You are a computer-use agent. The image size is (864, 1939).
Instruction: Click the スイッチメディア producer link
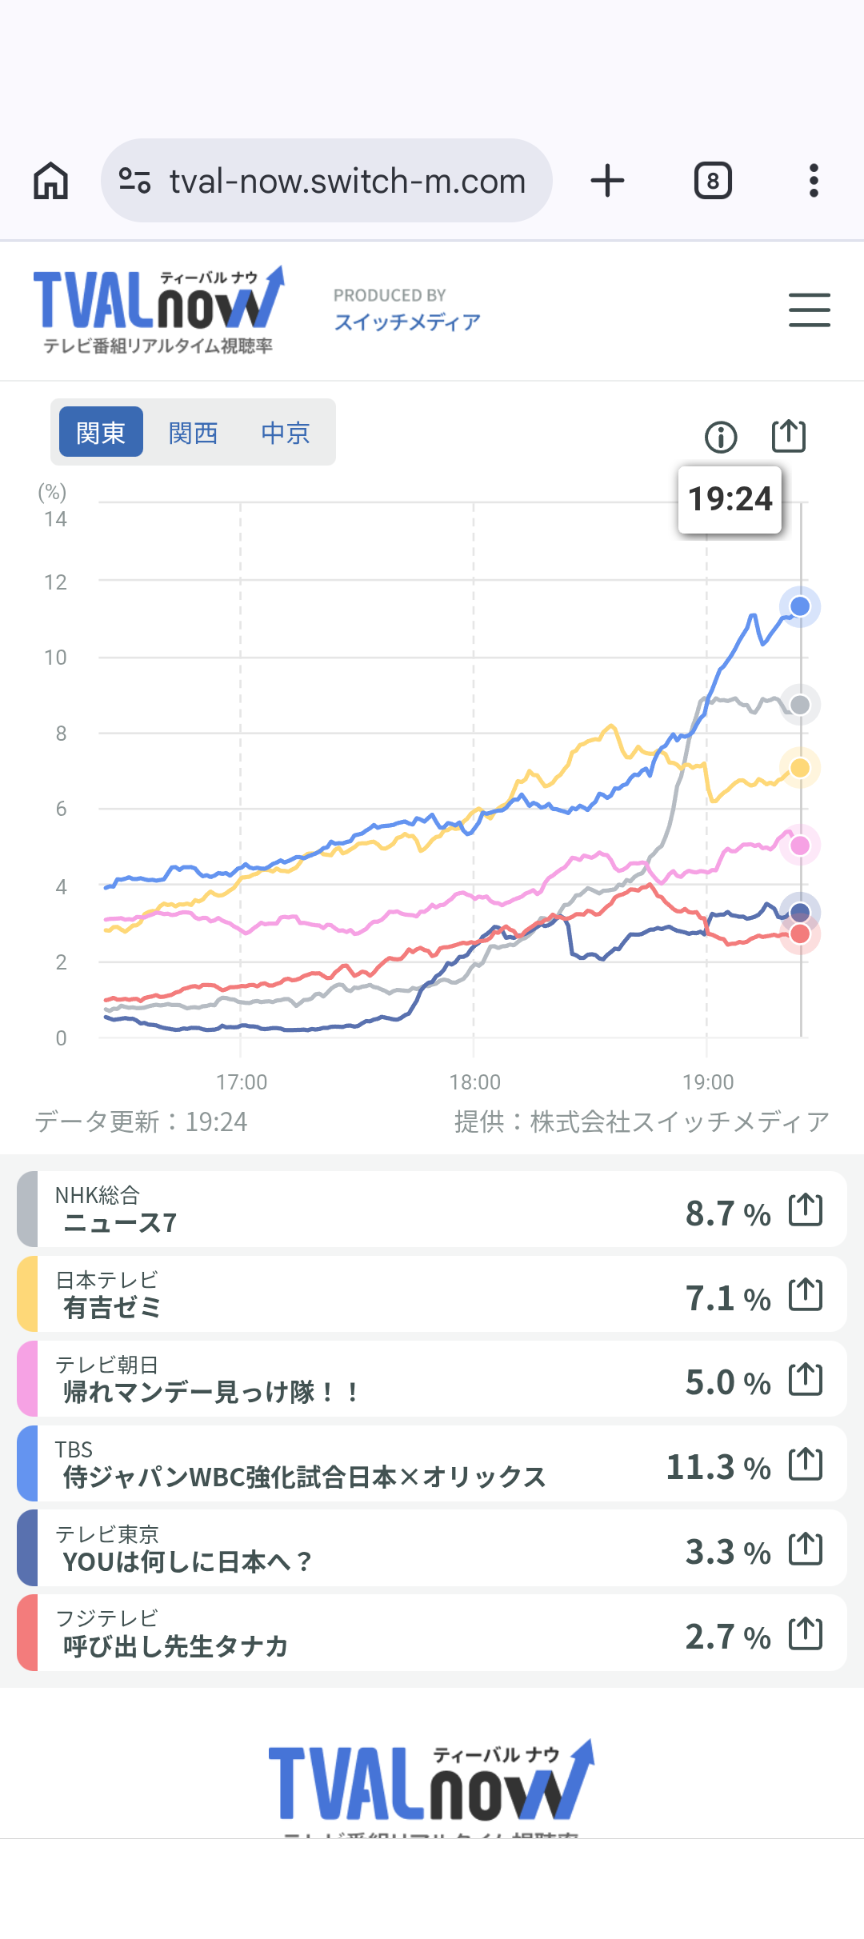coord(407,322)
